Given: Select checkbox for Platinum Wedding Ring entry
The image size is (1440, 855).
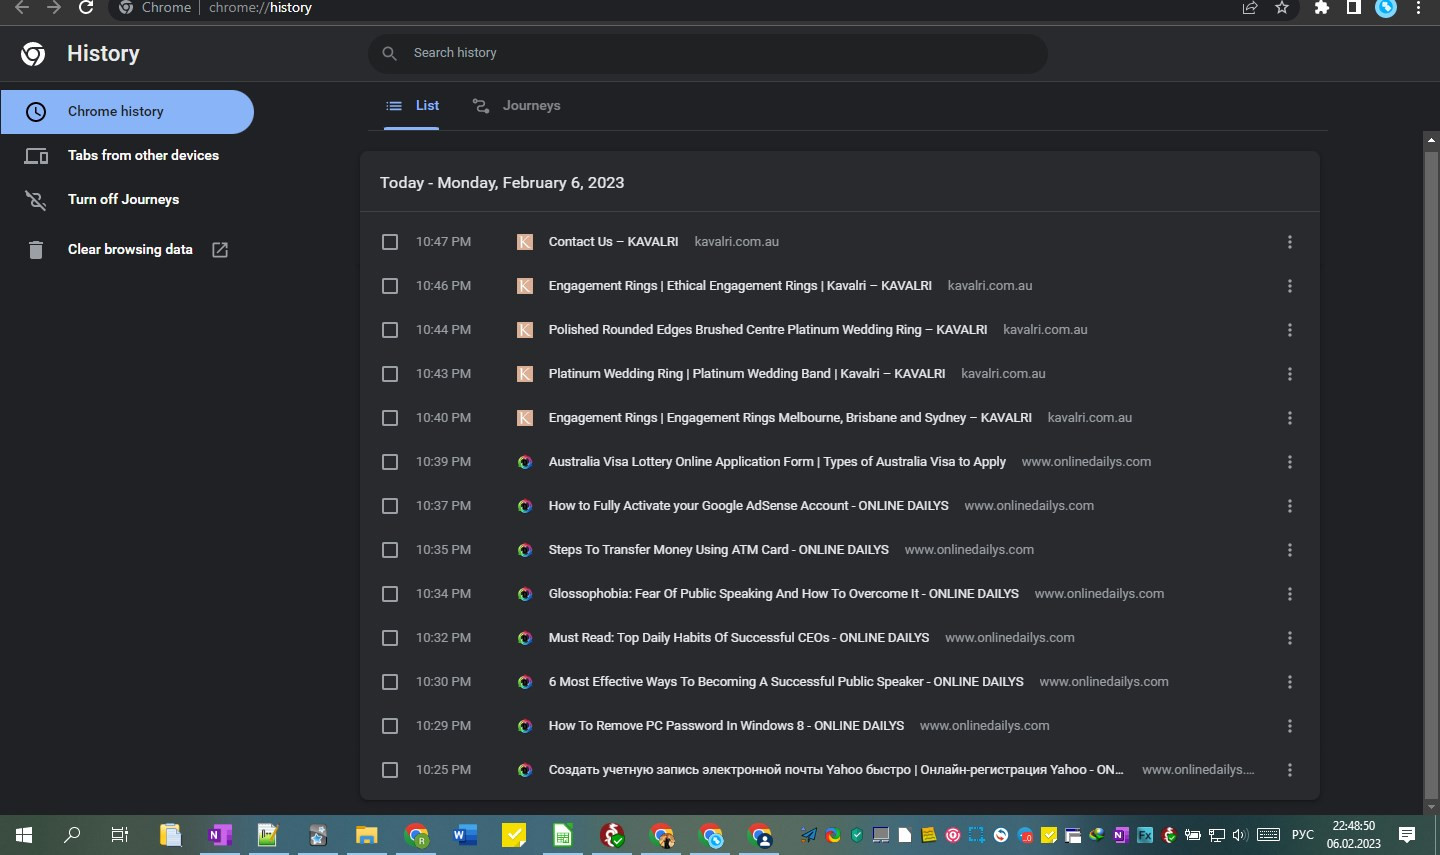Looking at the screenshot, I should [x=390, y=374].
